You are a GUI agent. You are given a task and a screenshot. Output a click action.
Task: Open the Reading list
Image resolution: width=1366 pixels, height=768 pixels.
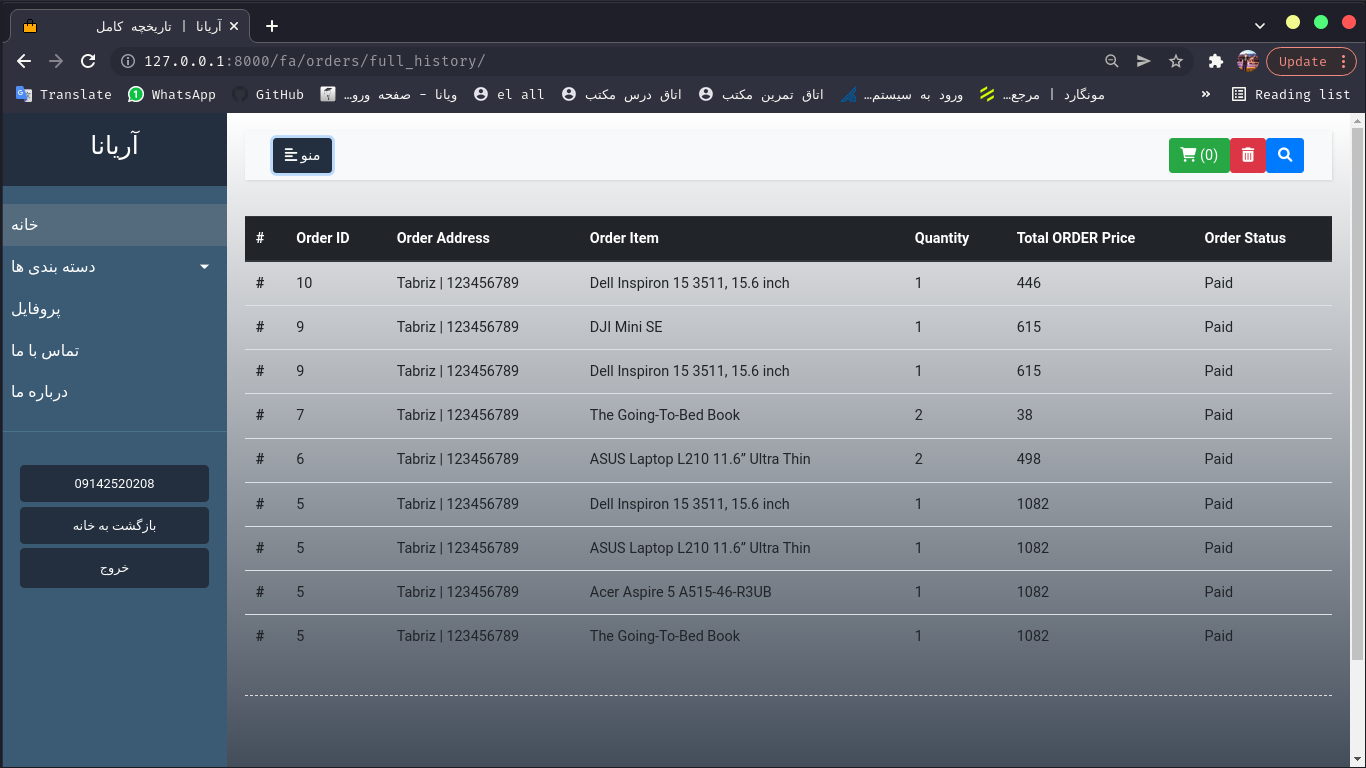coord(1291,94)
